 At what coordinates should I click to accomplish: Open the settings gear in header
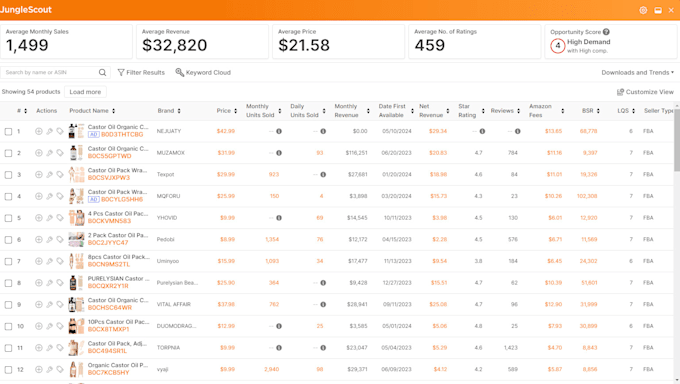tap(643, 10)
